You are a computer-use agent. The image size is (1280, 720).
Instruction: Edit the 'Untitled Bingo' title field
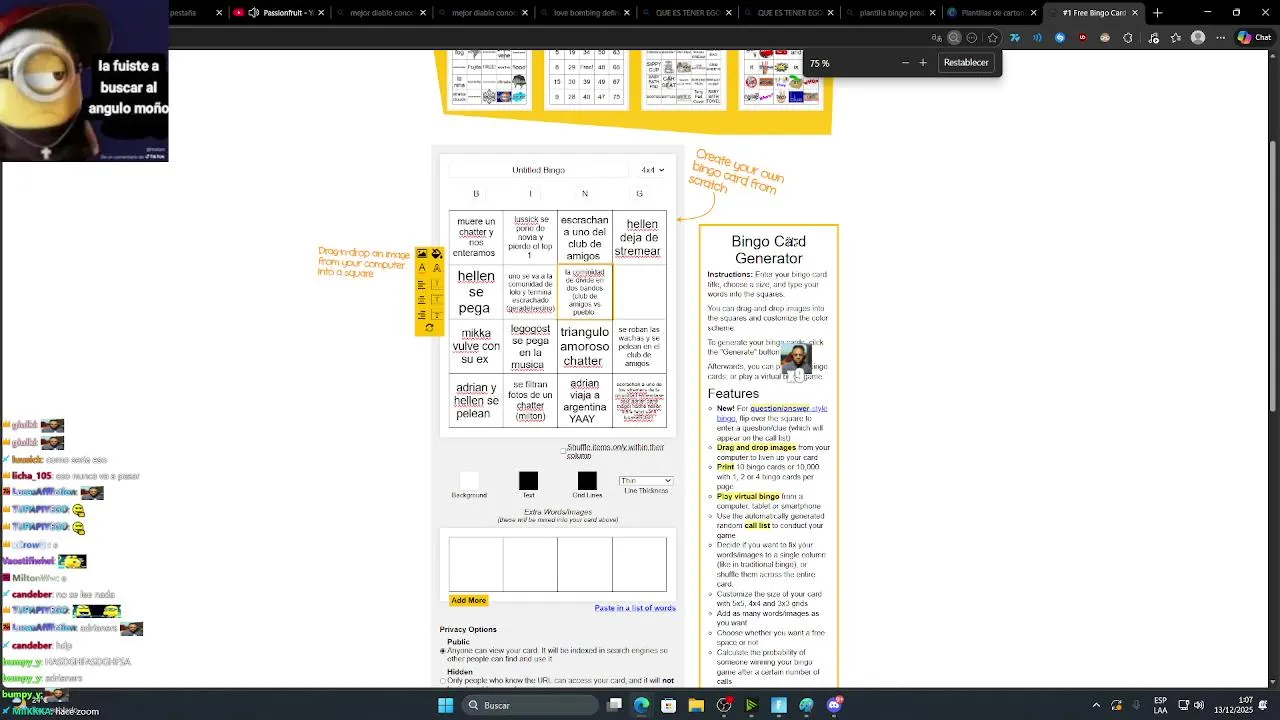[x=539, y=170]
